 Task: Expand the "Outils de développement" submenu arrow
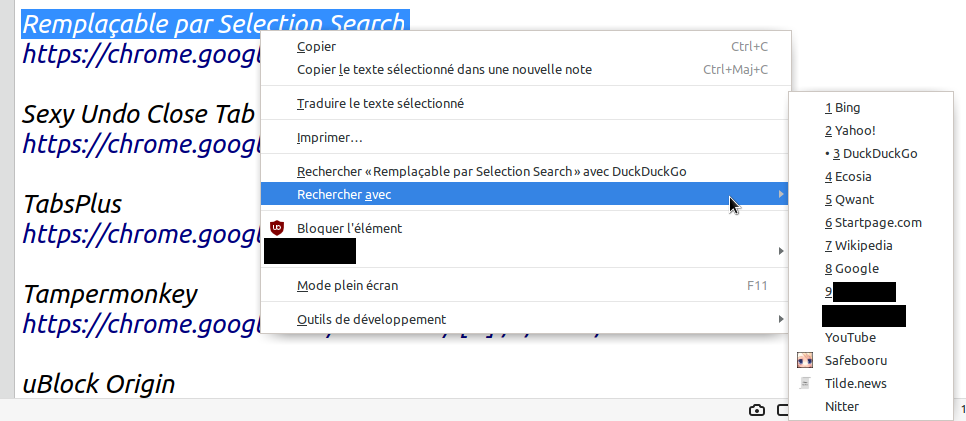coord(781,319)
